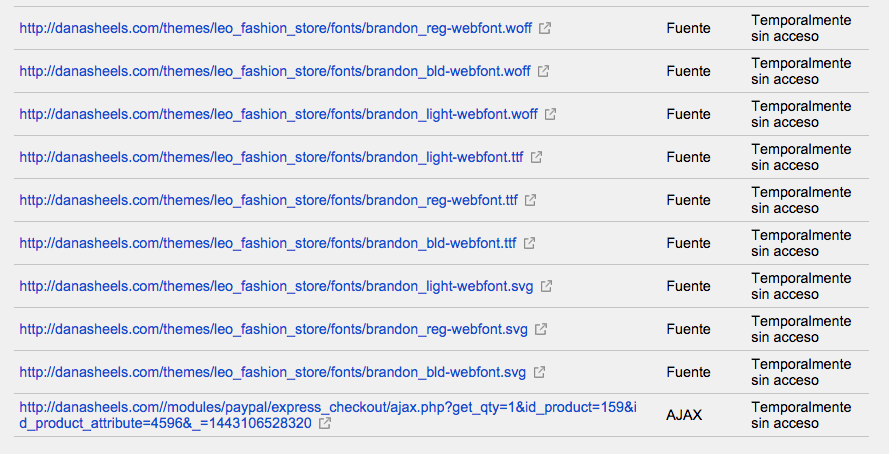This screenshot has width=889, height=454.
Task: Open external icon for brandon_reg-webfont.ttf
Action: click(530, 200)
